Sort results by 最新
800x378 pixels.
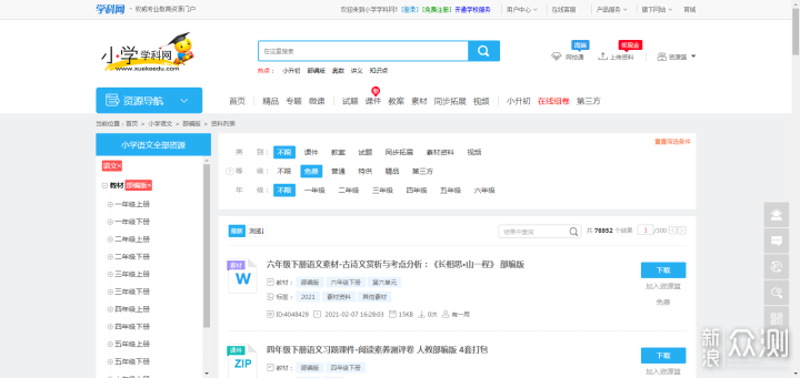click(x=236, y=231)
